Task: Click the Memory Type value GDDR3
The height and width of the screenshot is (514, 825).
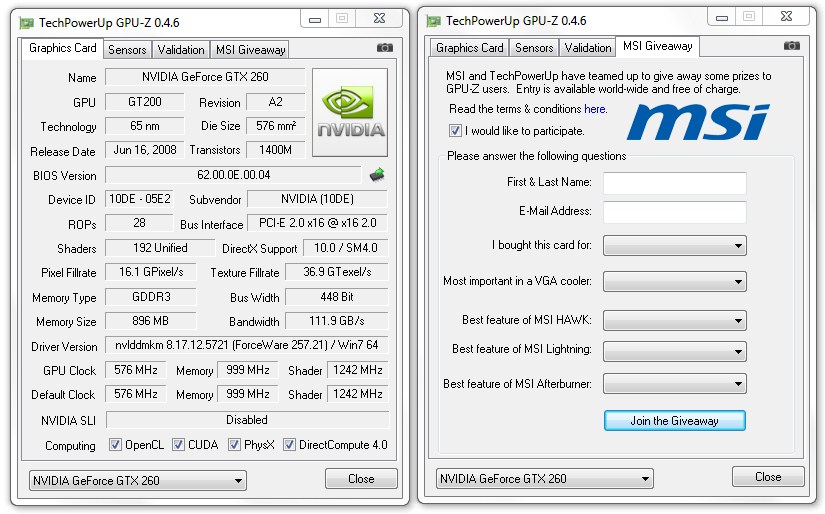Action: pyautogui.click(x=150, y=297)
